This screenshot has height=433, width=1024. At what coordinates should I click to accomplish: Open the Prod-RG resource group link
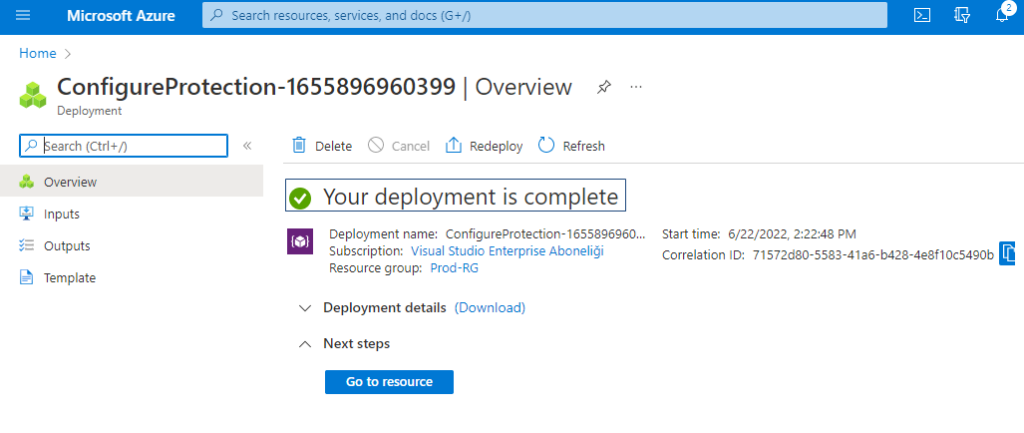point(455,268)
